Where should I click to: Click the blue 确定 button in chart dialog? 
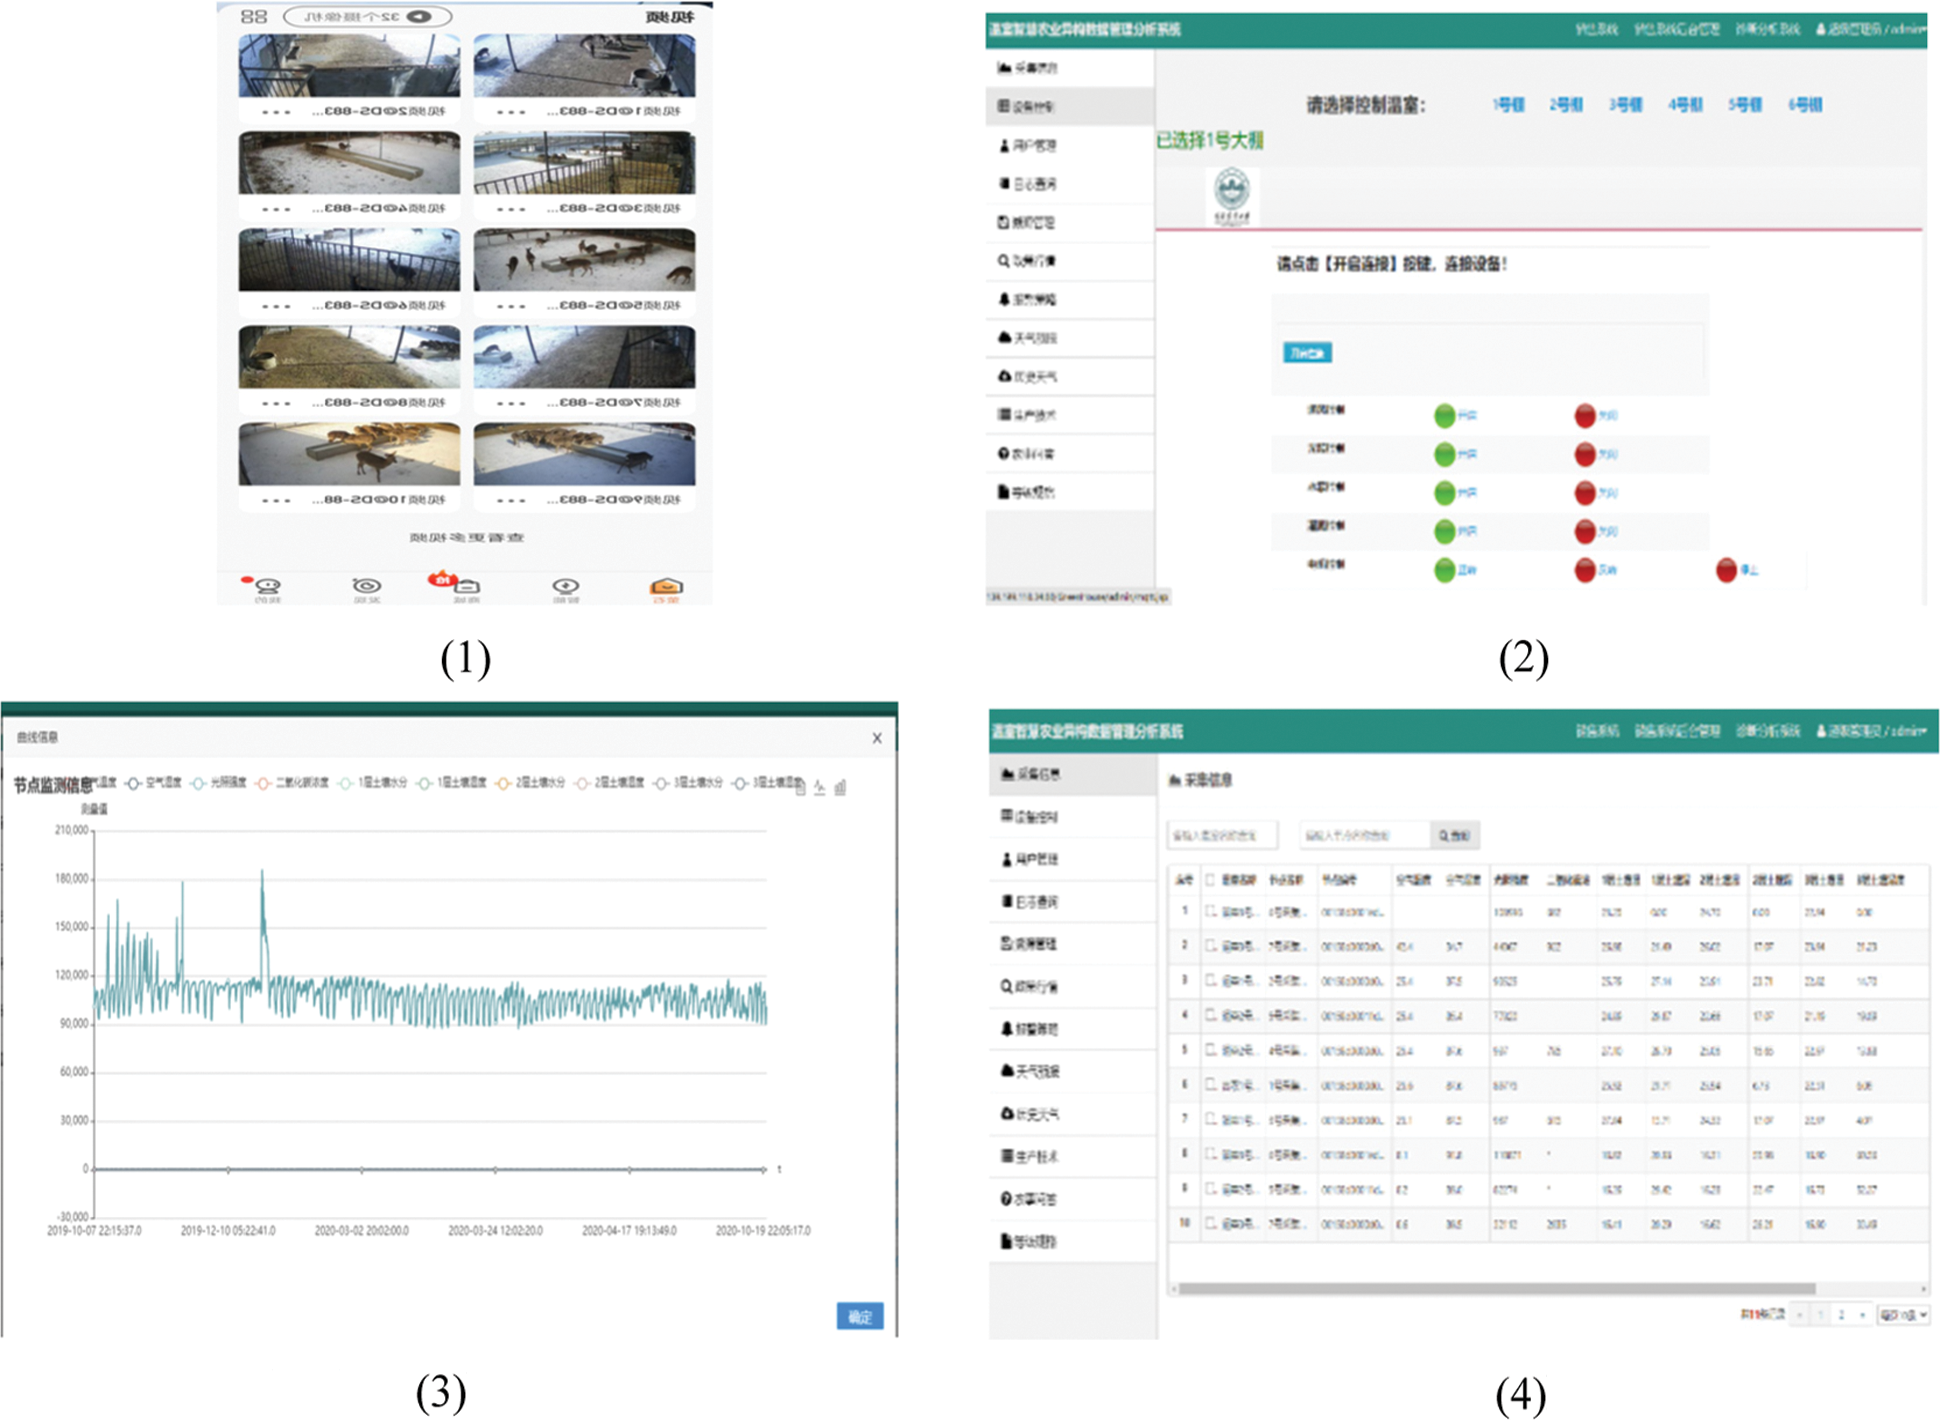[x=859, y=1316]
